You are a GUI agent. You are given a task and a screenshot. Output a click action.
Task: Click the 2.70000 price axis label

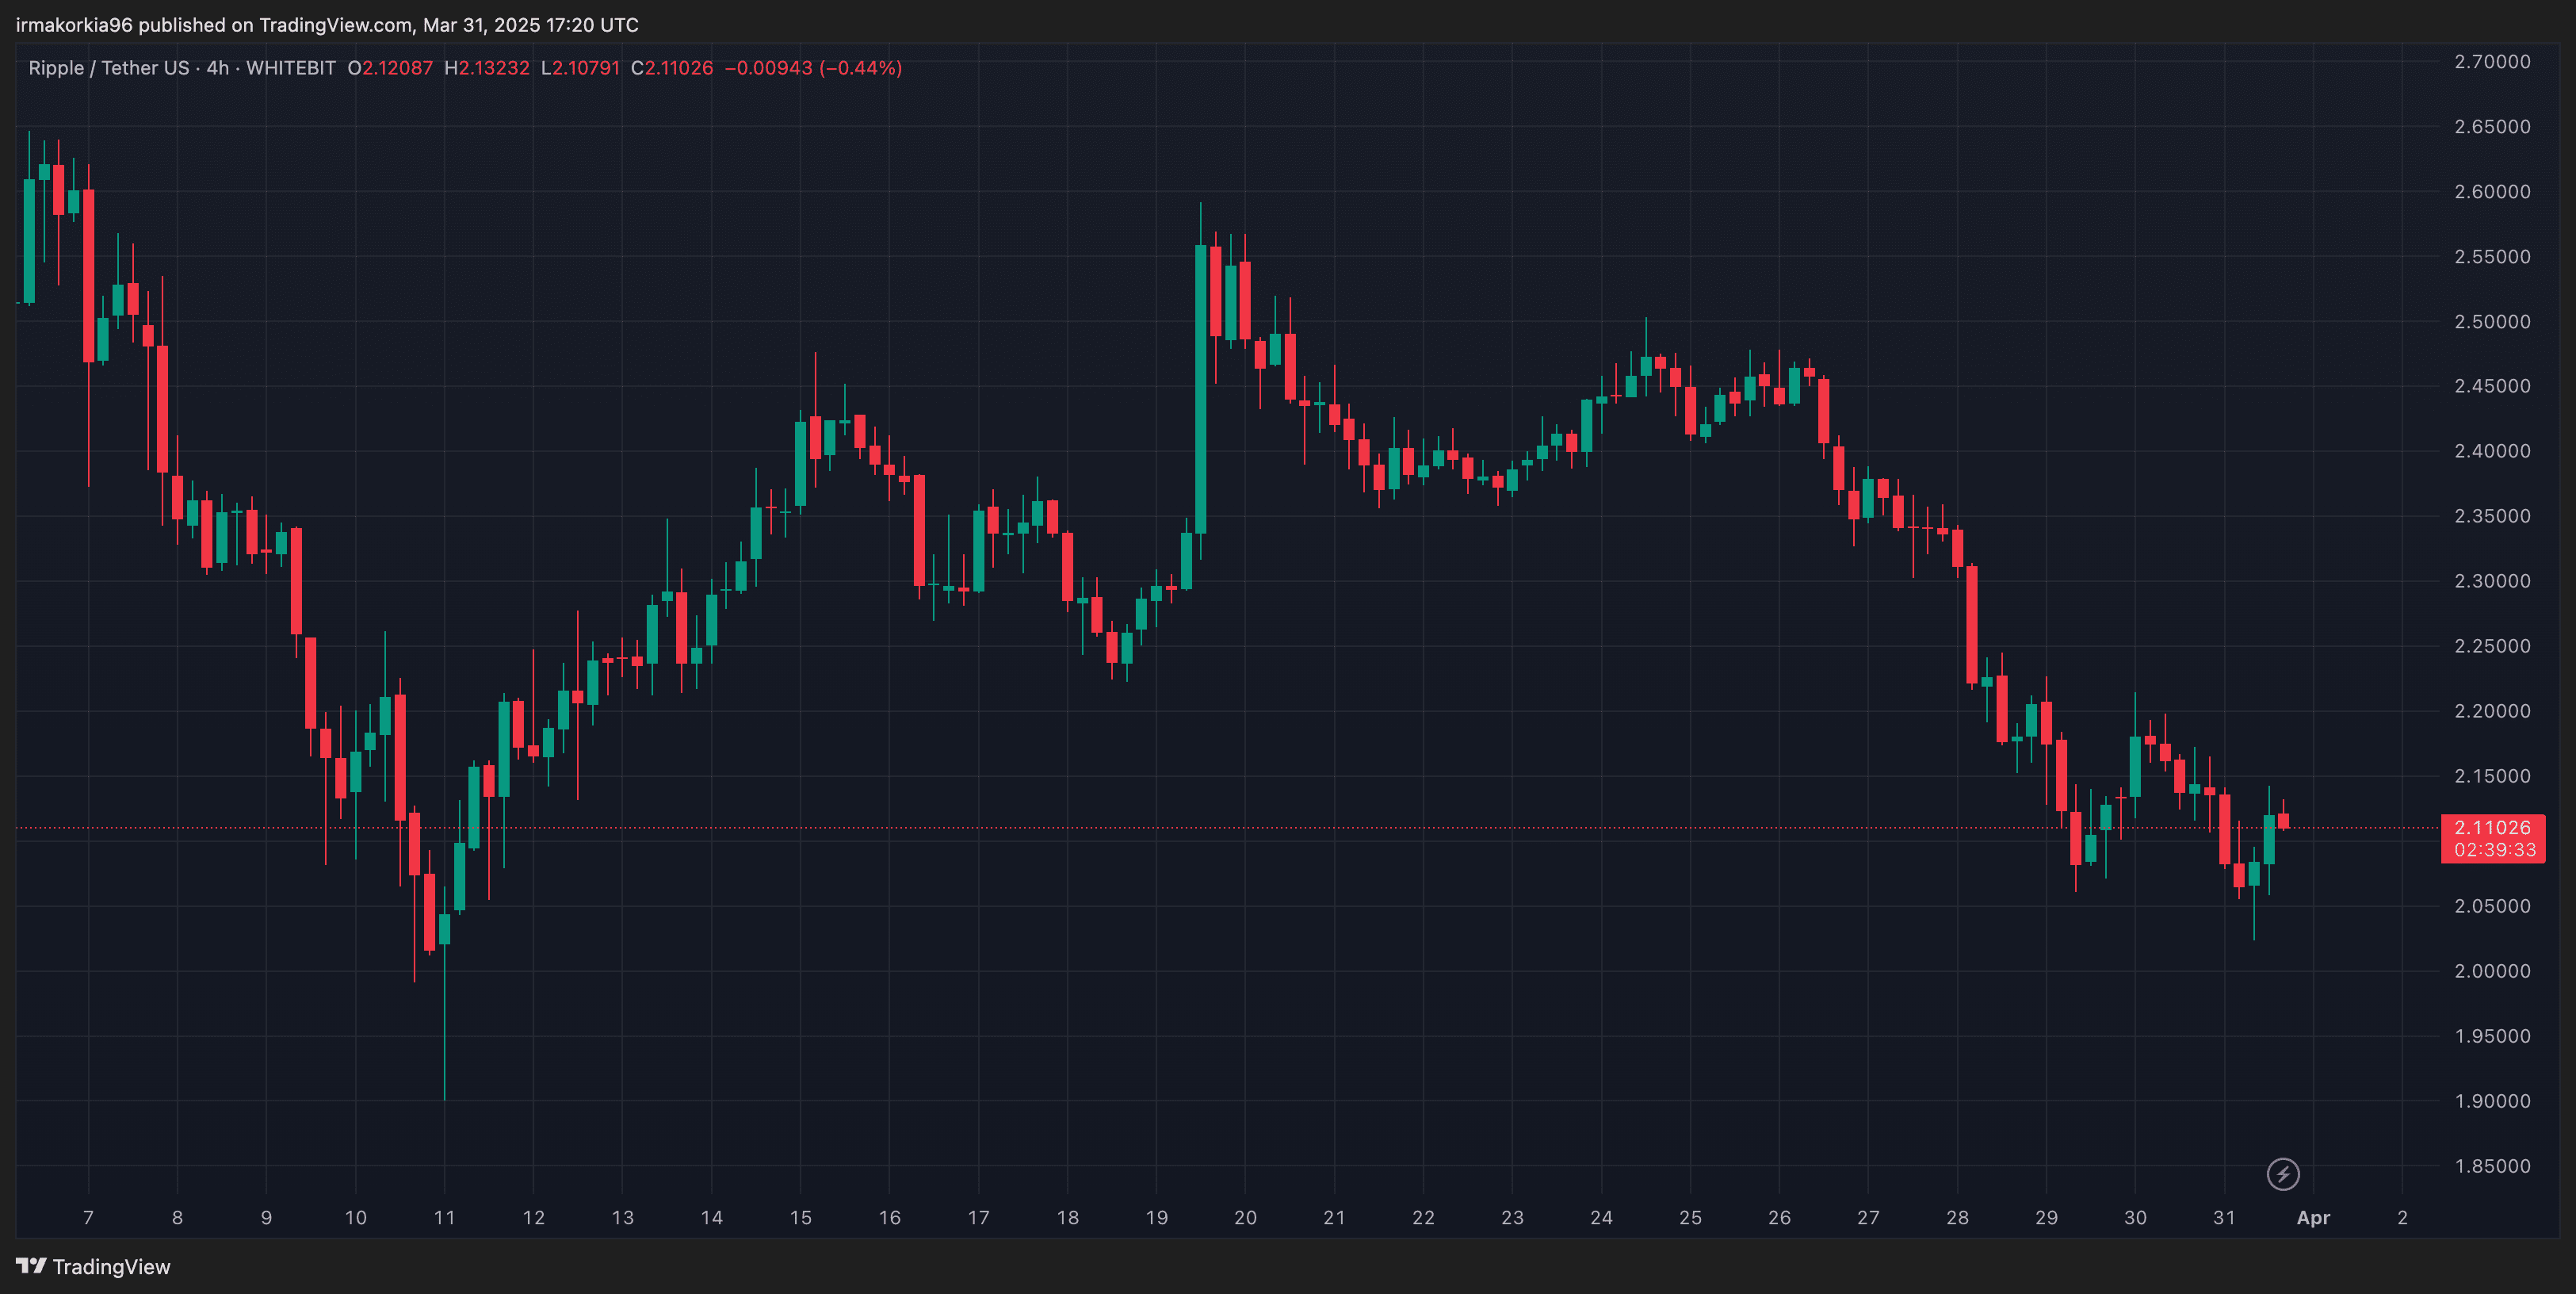(2492, 62)
